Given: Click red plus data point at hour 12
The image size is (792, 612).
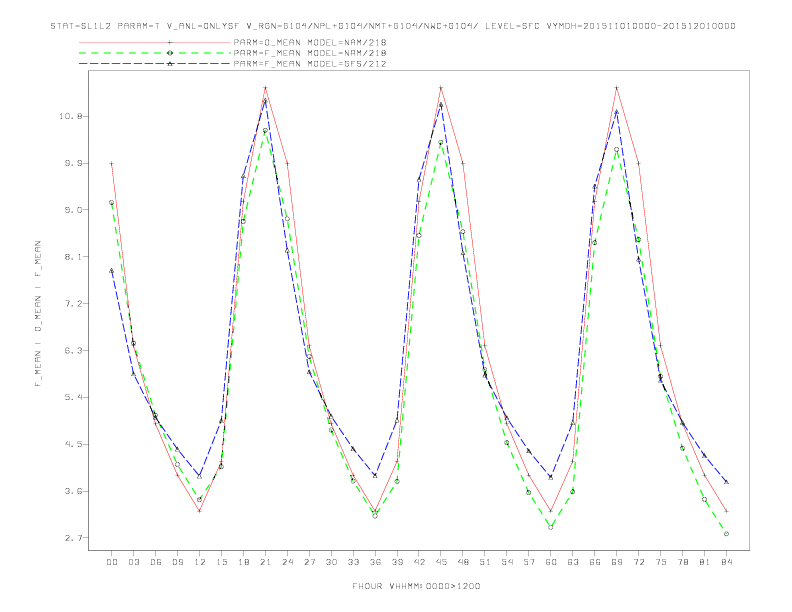Looking at the screenshot, I should pyautogui.click(x=200, y=511).
